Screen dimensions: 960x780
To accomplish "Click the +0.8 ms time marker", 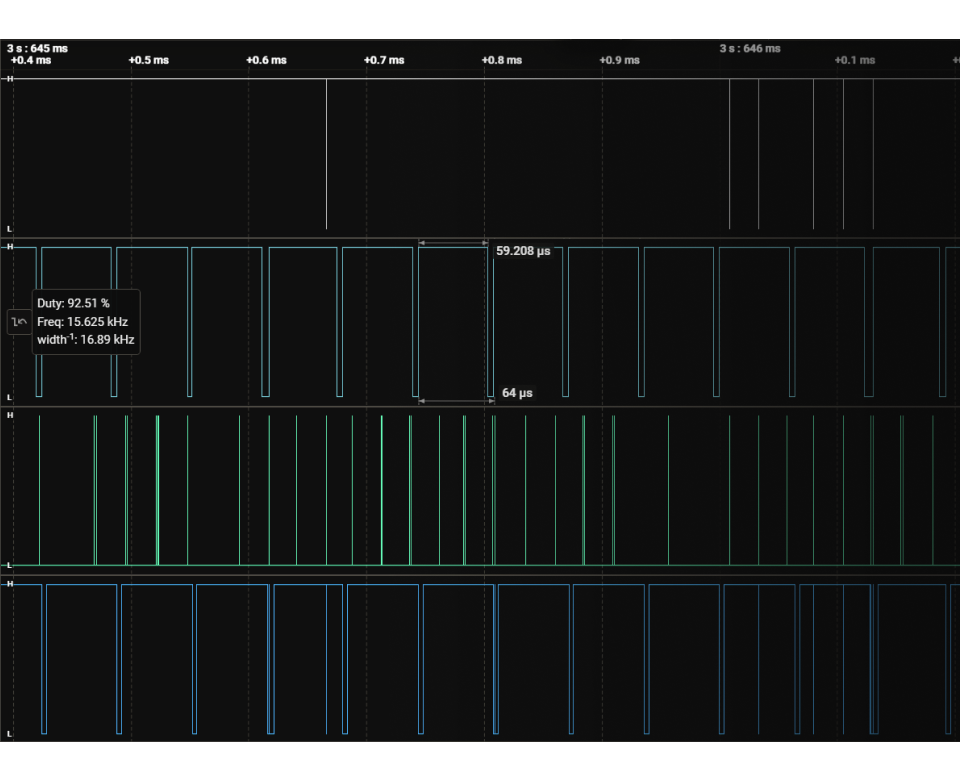I will click(501, 60).
